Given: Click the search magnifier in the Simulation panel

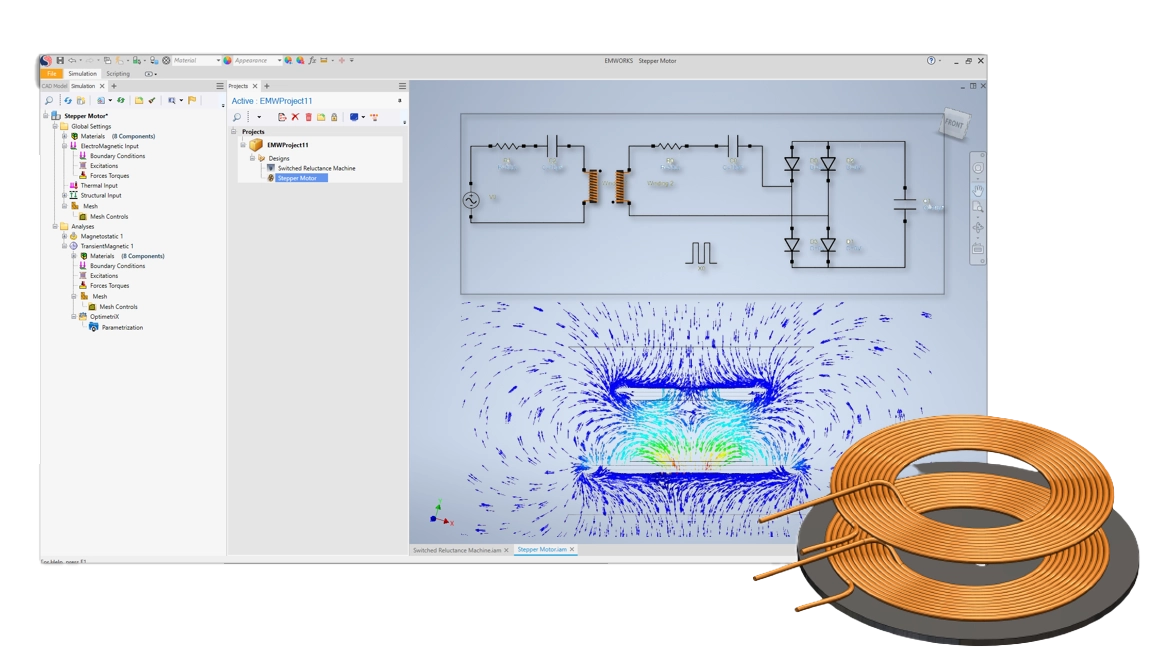Looking at the screenshot, I should click(49, 101).
